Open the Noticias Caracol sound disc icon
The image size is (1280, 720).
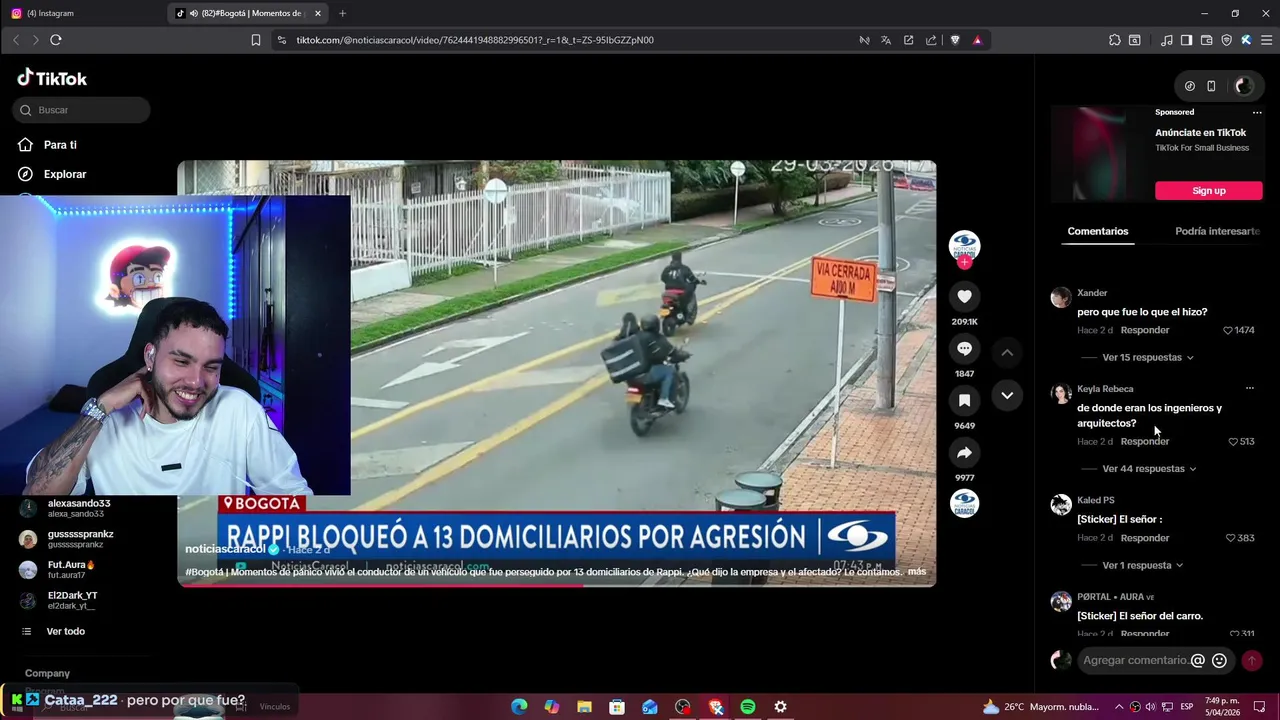tap(964, 503)
